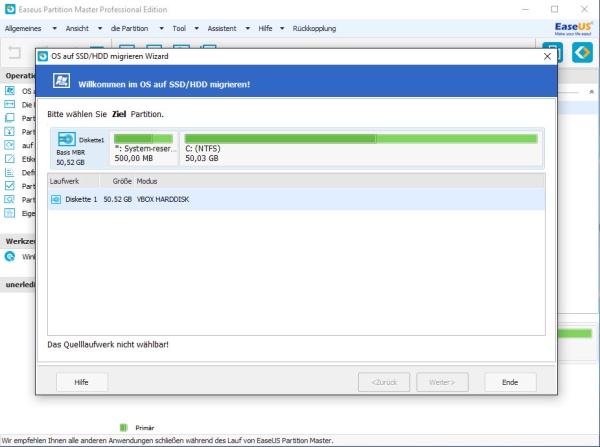Click the green Primär legend swatch
Viewport: 600px width, 447px height.
coord(123,427)
